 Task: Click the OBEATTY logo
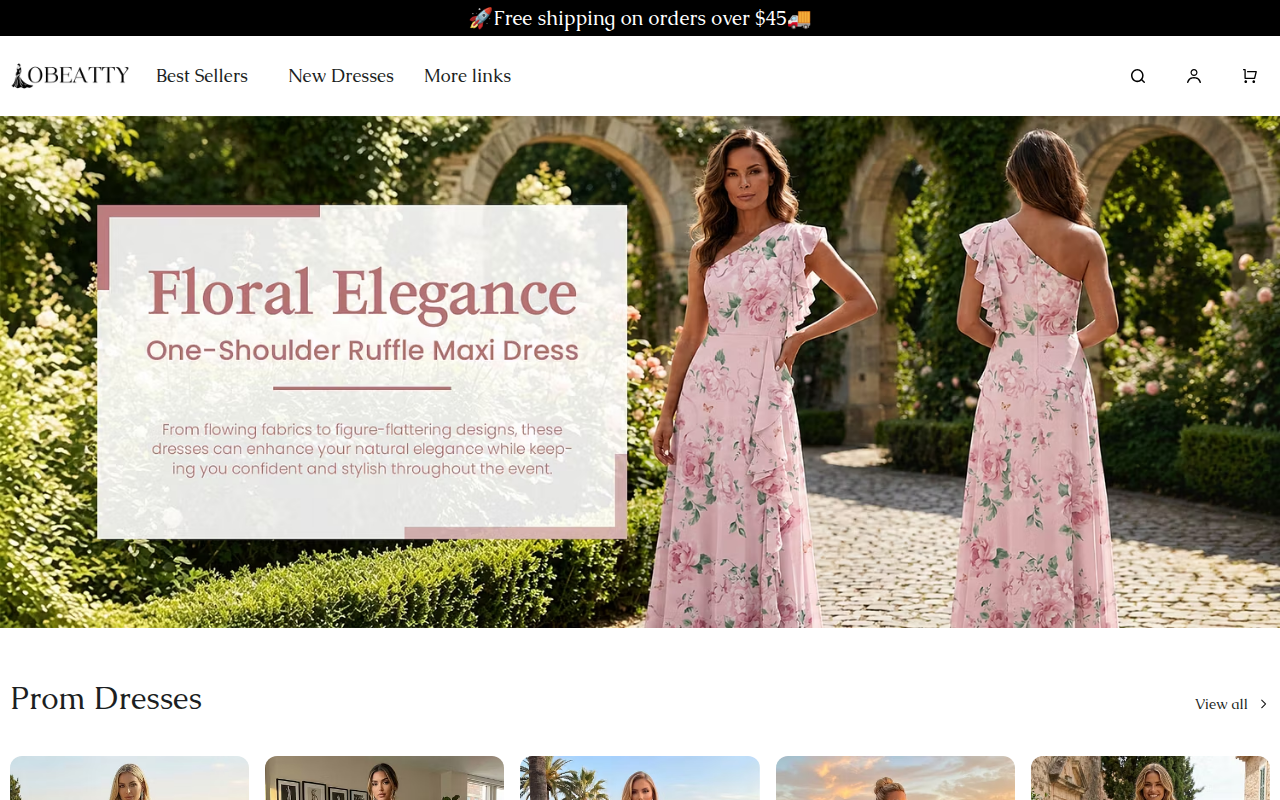[x=70, y=76]
